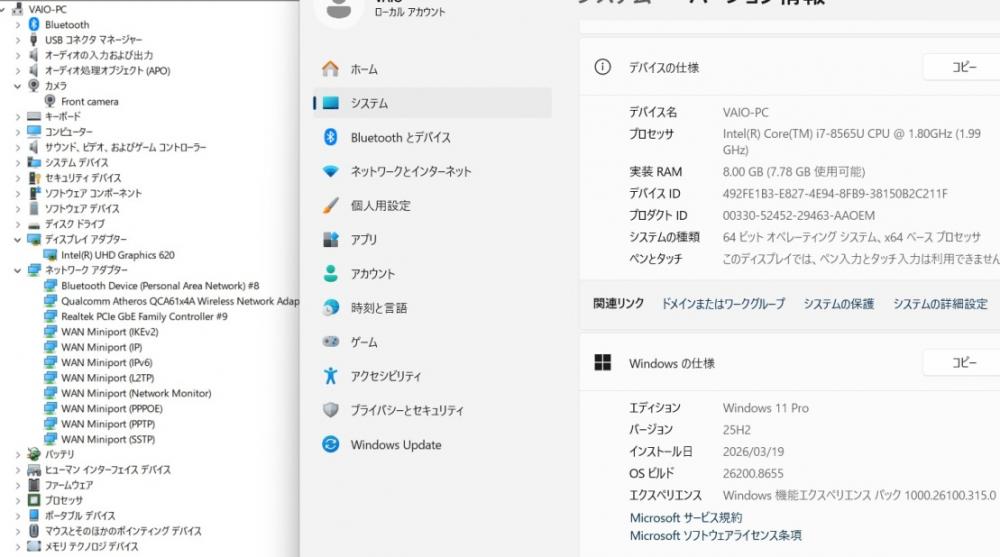Click the info icon beside デバイスの仕様
Screen dimensions: 1000x557
(x=603, y=67)
